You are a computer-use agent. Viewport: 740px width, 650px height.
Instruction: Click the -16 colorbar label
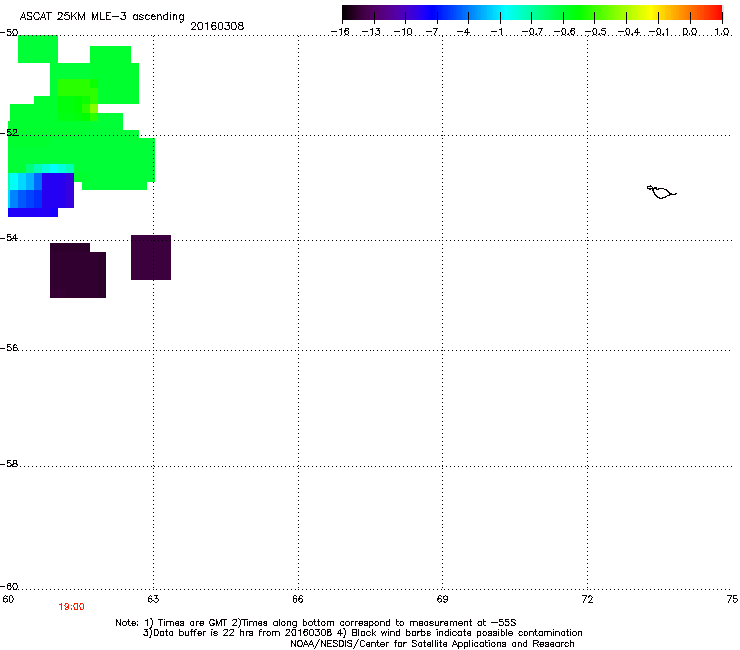coord(340,32)
